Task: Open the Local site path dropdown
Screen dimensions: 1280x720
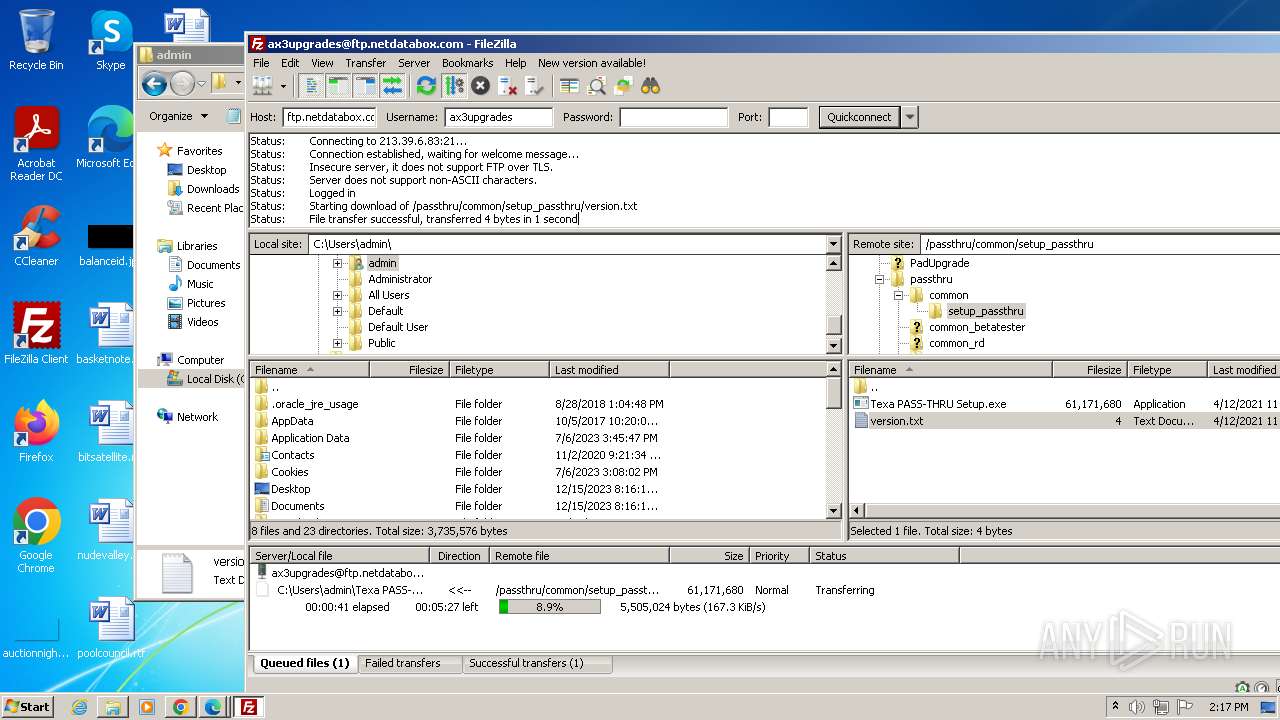Action: [833, 244]
